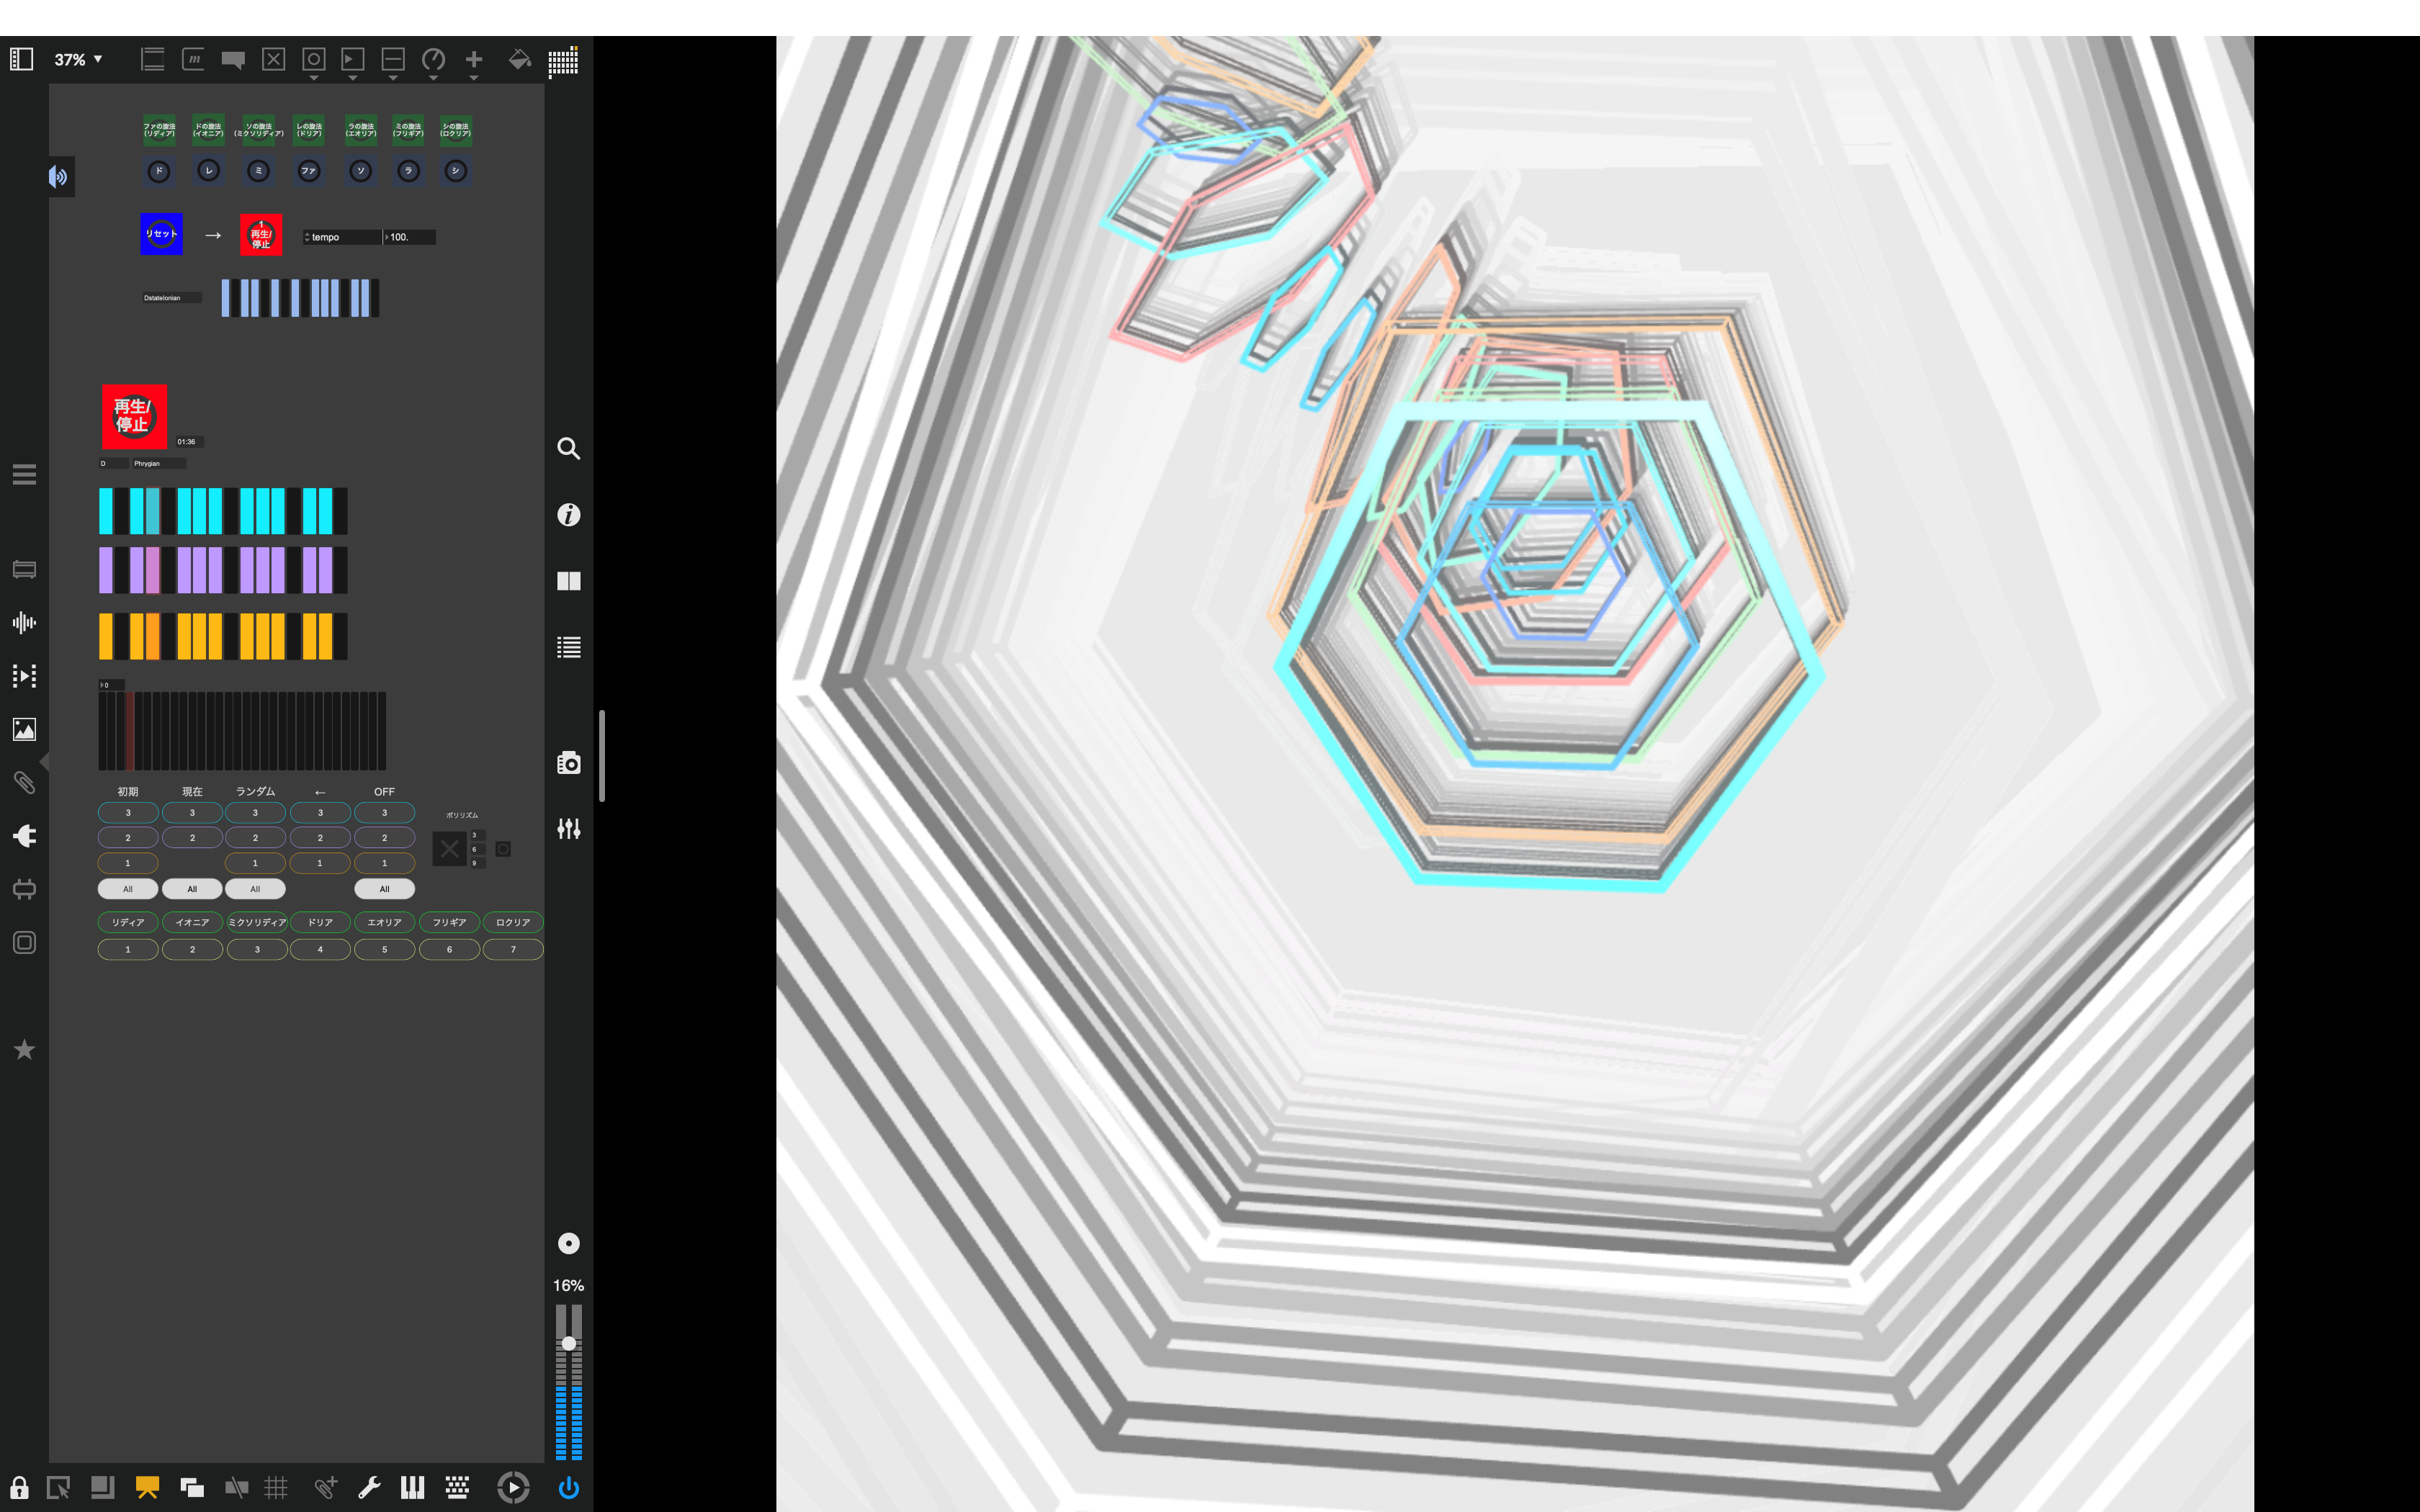This screenshot has width=2420, height=1512.
Task: Toggle the grid display icon
Action: (276, 1487)
